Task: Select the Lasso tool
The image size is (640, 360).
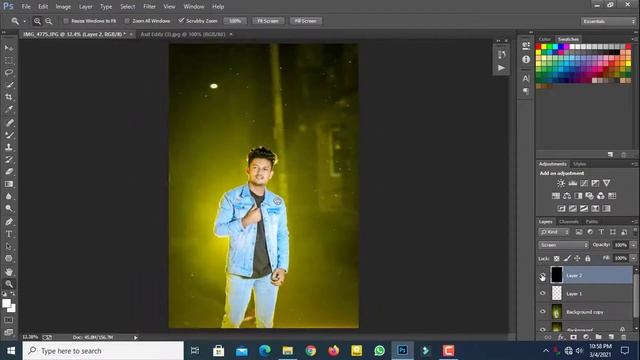Action: [x=9, y=73]
